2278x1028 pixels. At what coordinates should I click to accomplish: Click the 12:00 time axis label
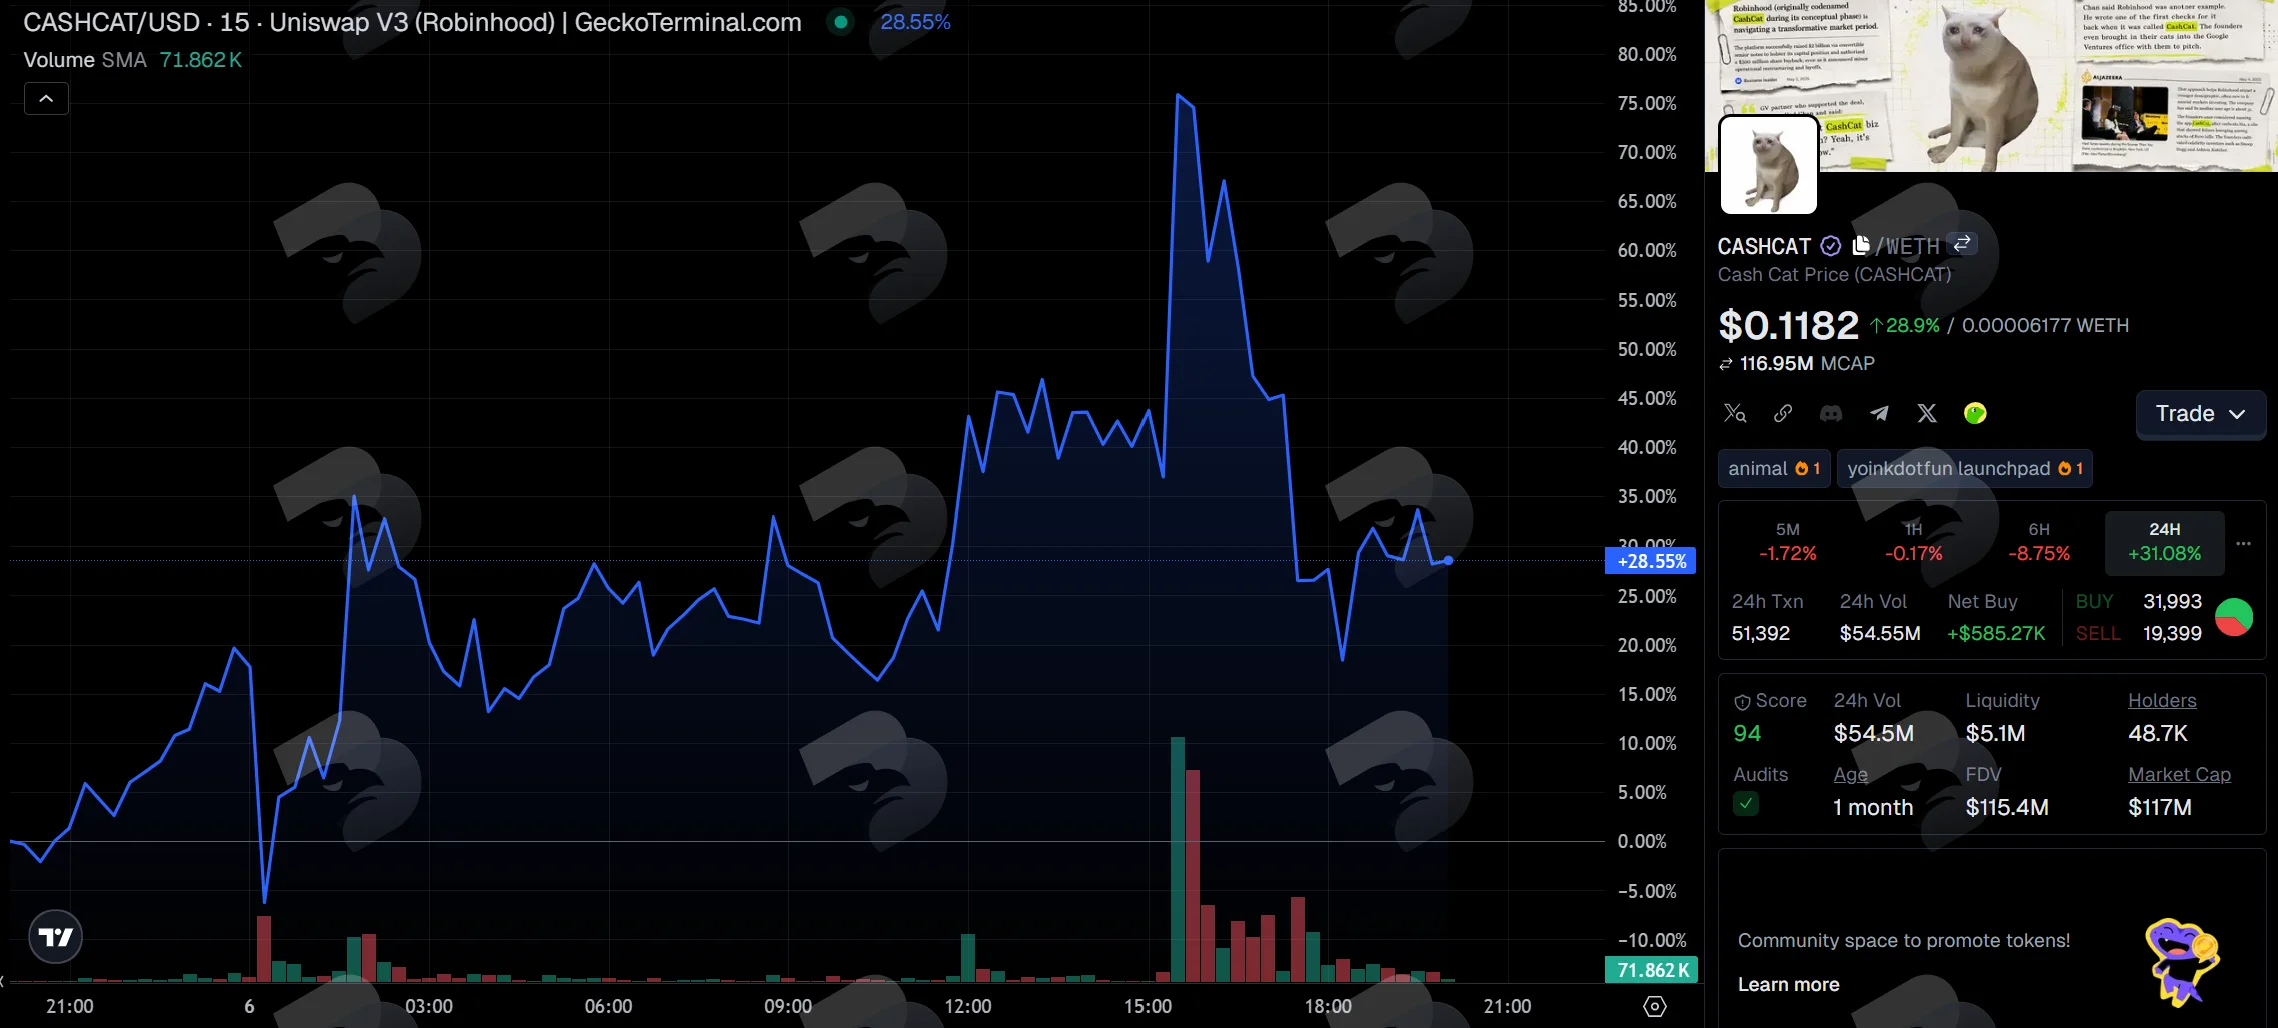tap(968, 1006)
